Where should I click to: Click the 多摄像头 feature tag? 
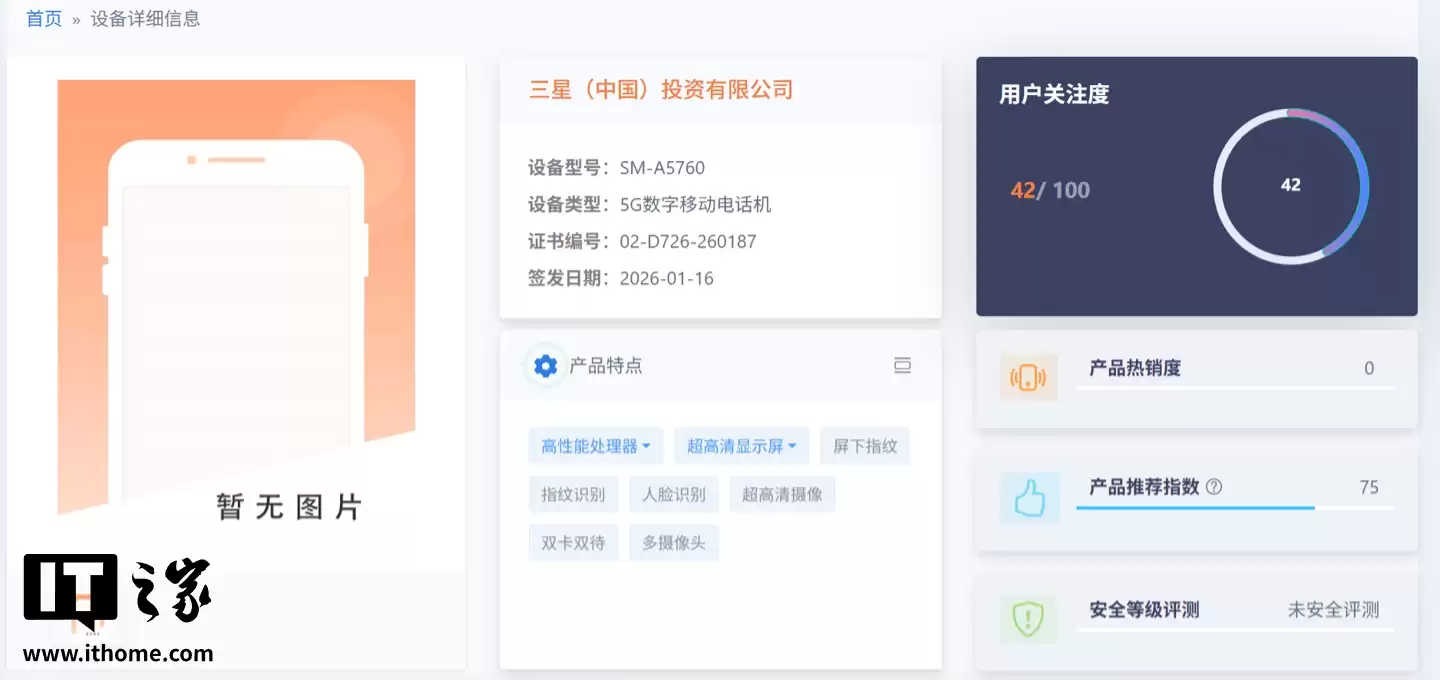click(674, 542)
